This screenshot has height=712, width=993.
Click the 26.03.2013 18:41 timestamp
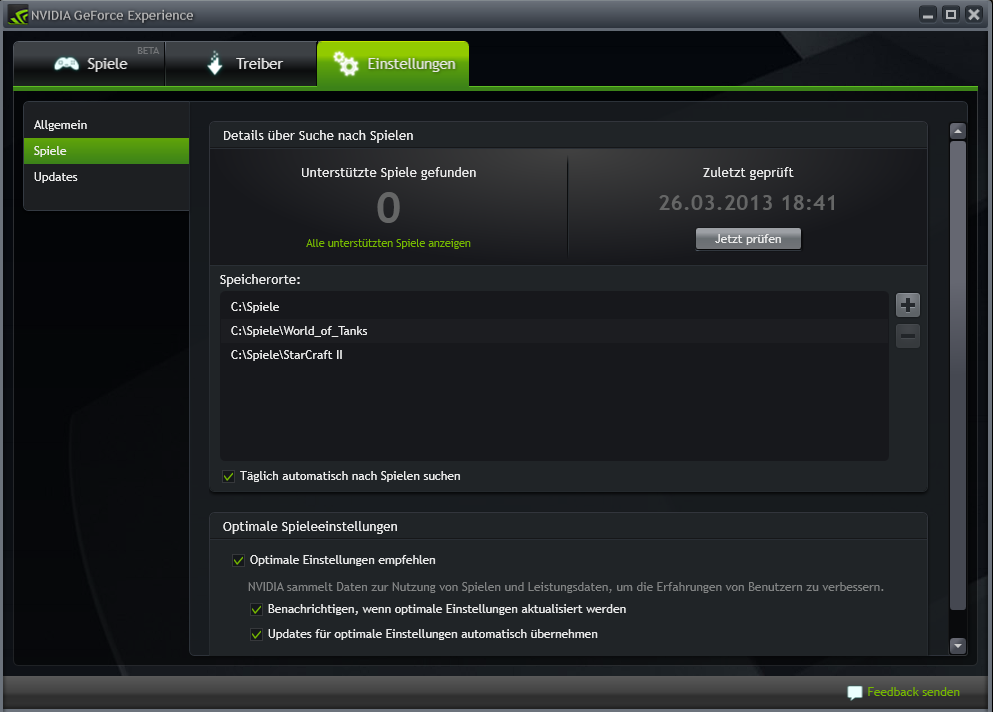747,203
